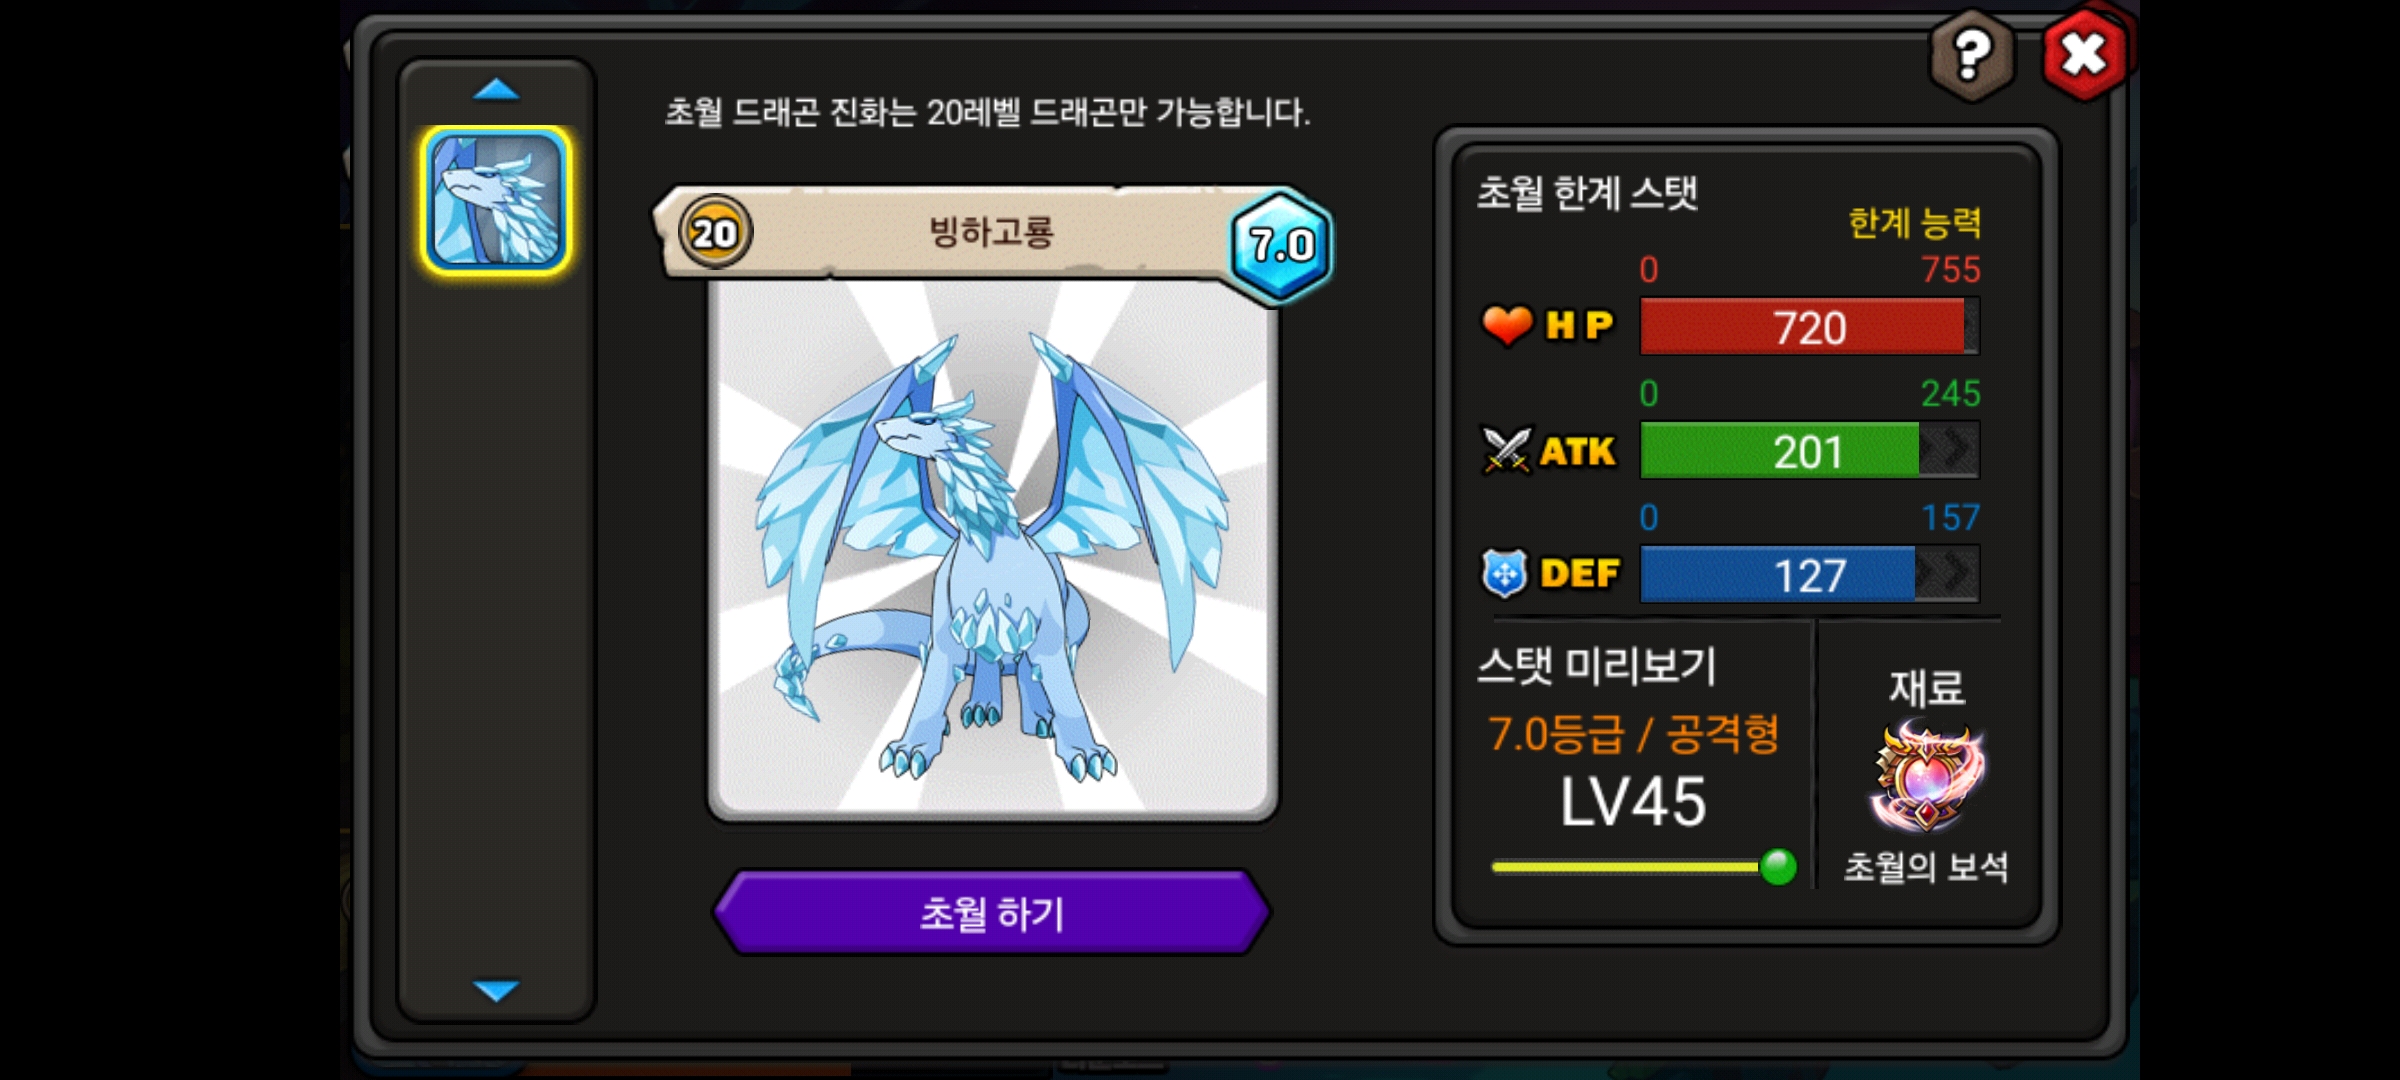Click the 한계 능력 yellow label

1914,222
